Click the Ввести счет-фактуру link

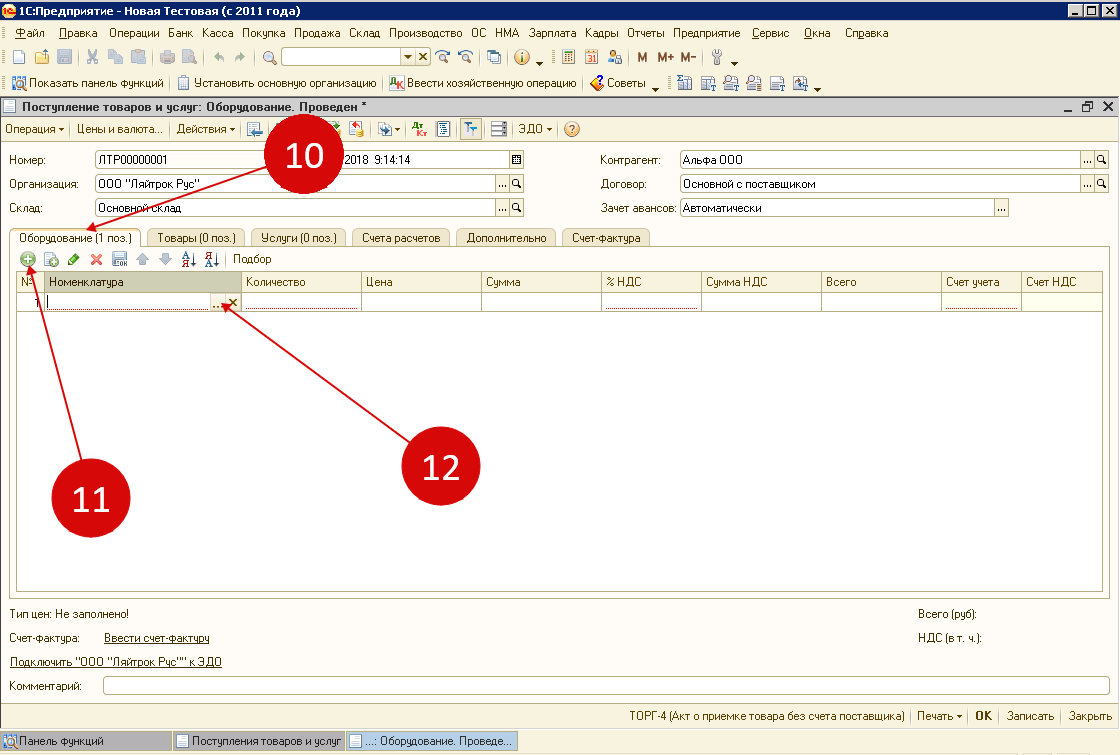pos(157,638)
